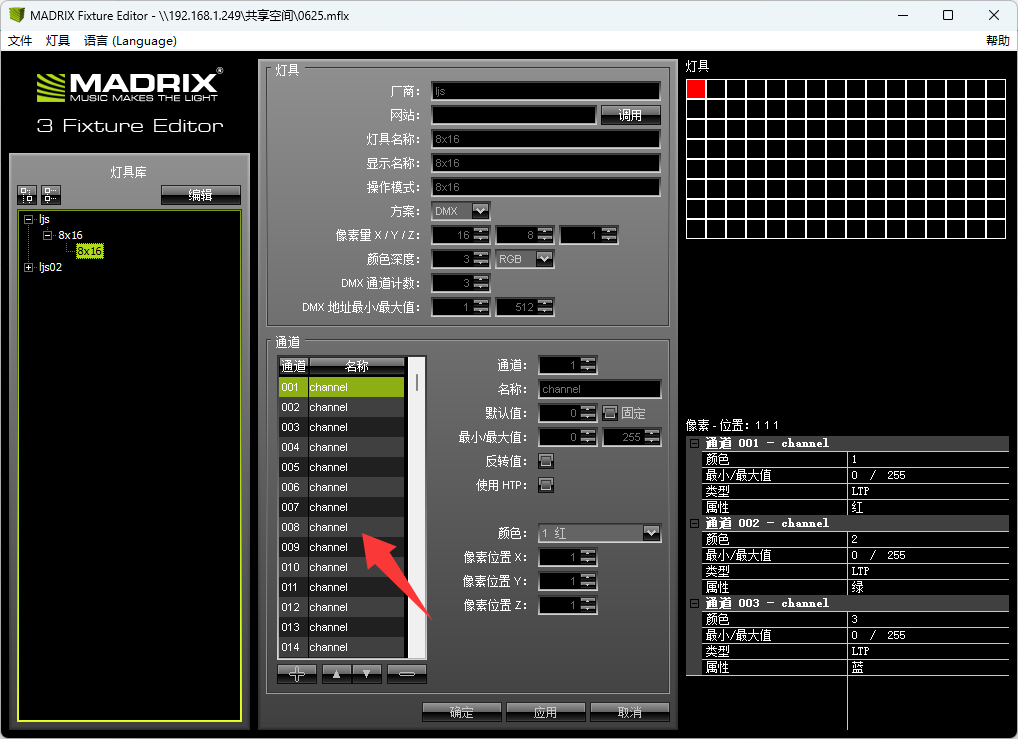Viewport: 1018px width, 739px height.
Task: Remove selected channel with the minus button
Action: [x=407, y=674]
